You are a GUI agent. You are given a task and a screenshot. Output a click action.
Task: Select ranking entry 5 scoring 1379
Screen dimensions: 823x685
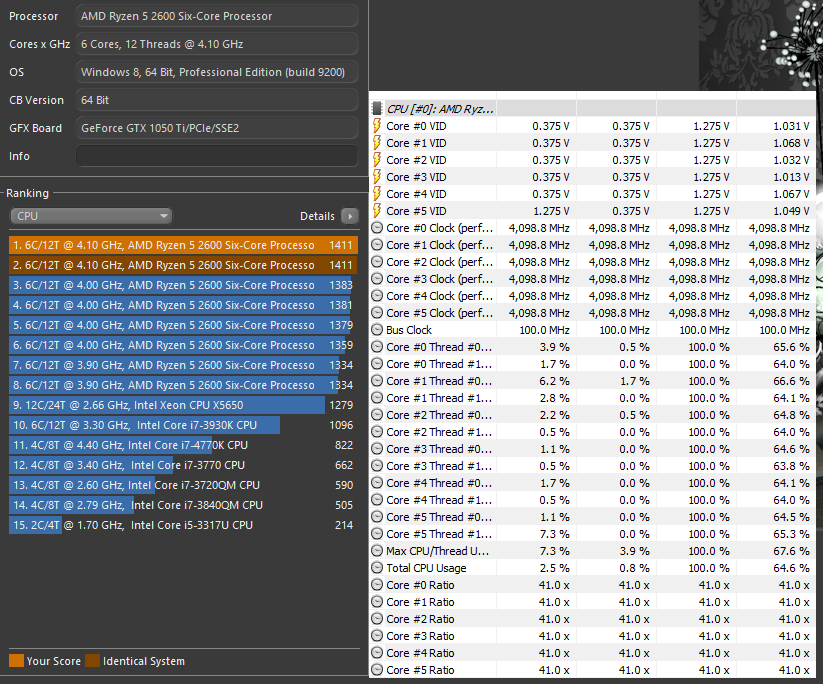(183, 325)
